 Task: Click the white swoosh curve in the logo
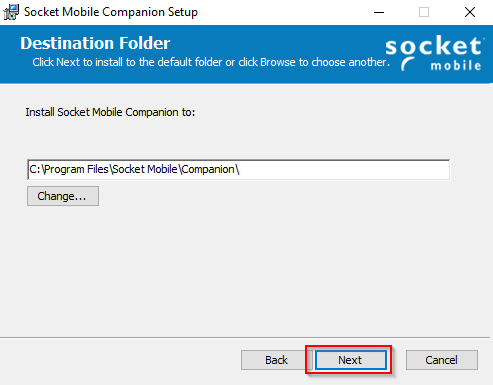(x=408, y=64)
